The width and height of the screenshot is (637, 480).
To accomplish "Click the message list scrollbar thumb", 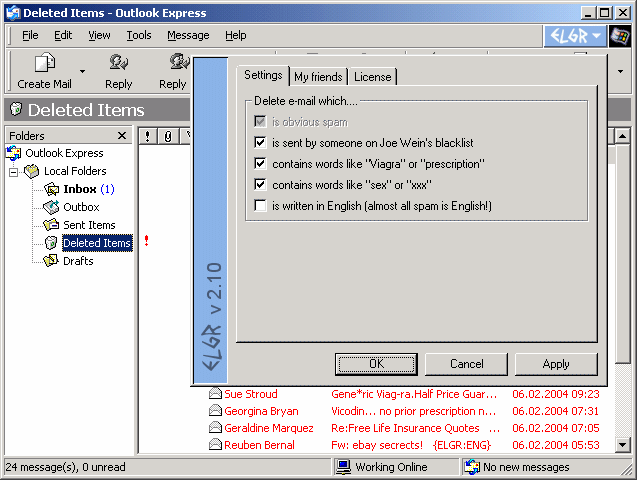I will (x=622, y=254).
